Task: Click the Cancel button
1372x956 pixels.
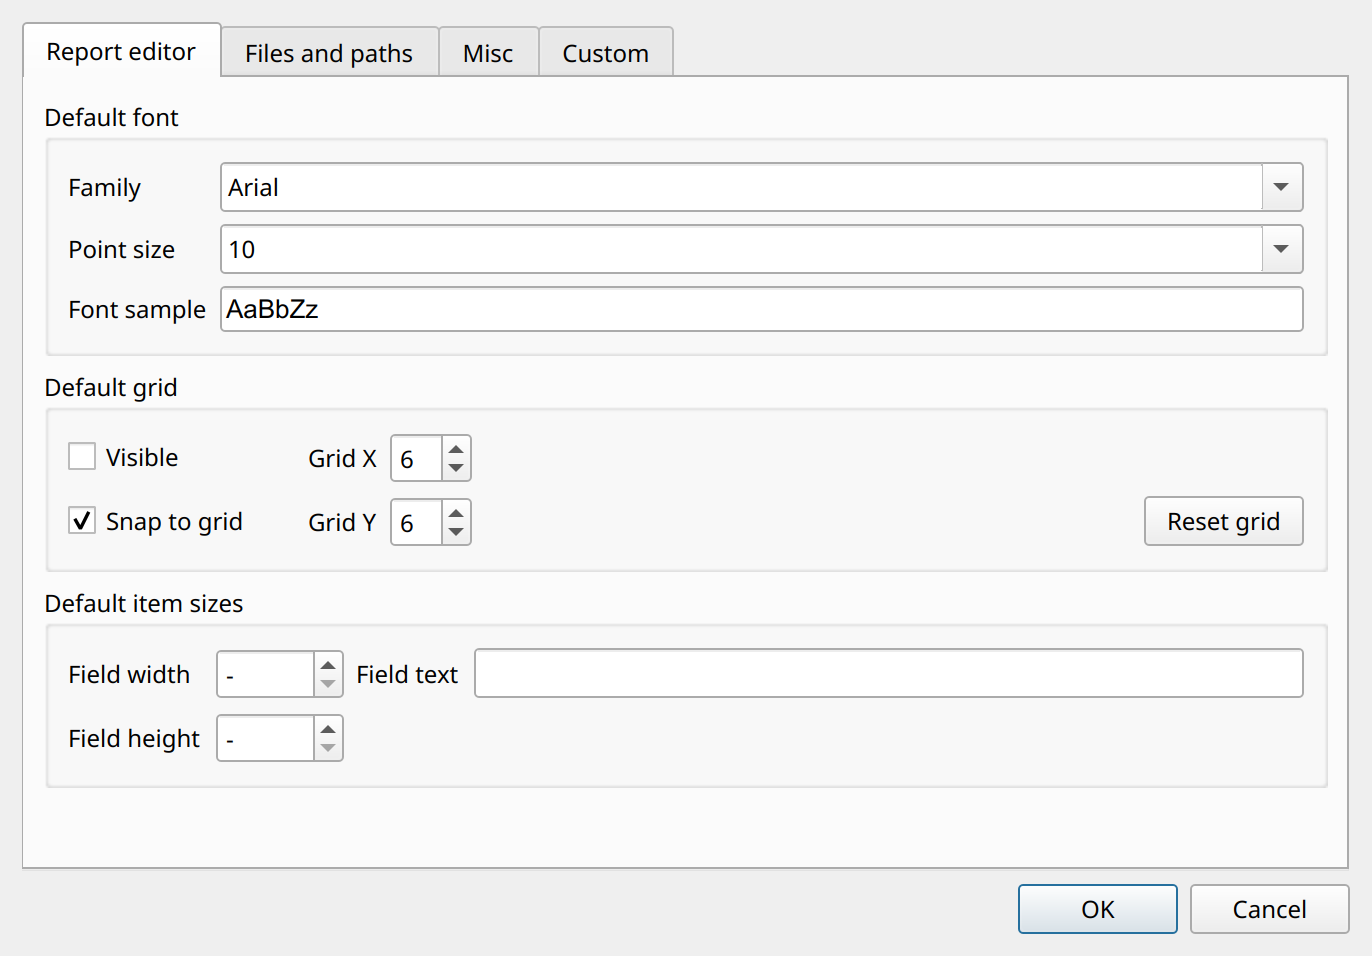Action: 1269,909
